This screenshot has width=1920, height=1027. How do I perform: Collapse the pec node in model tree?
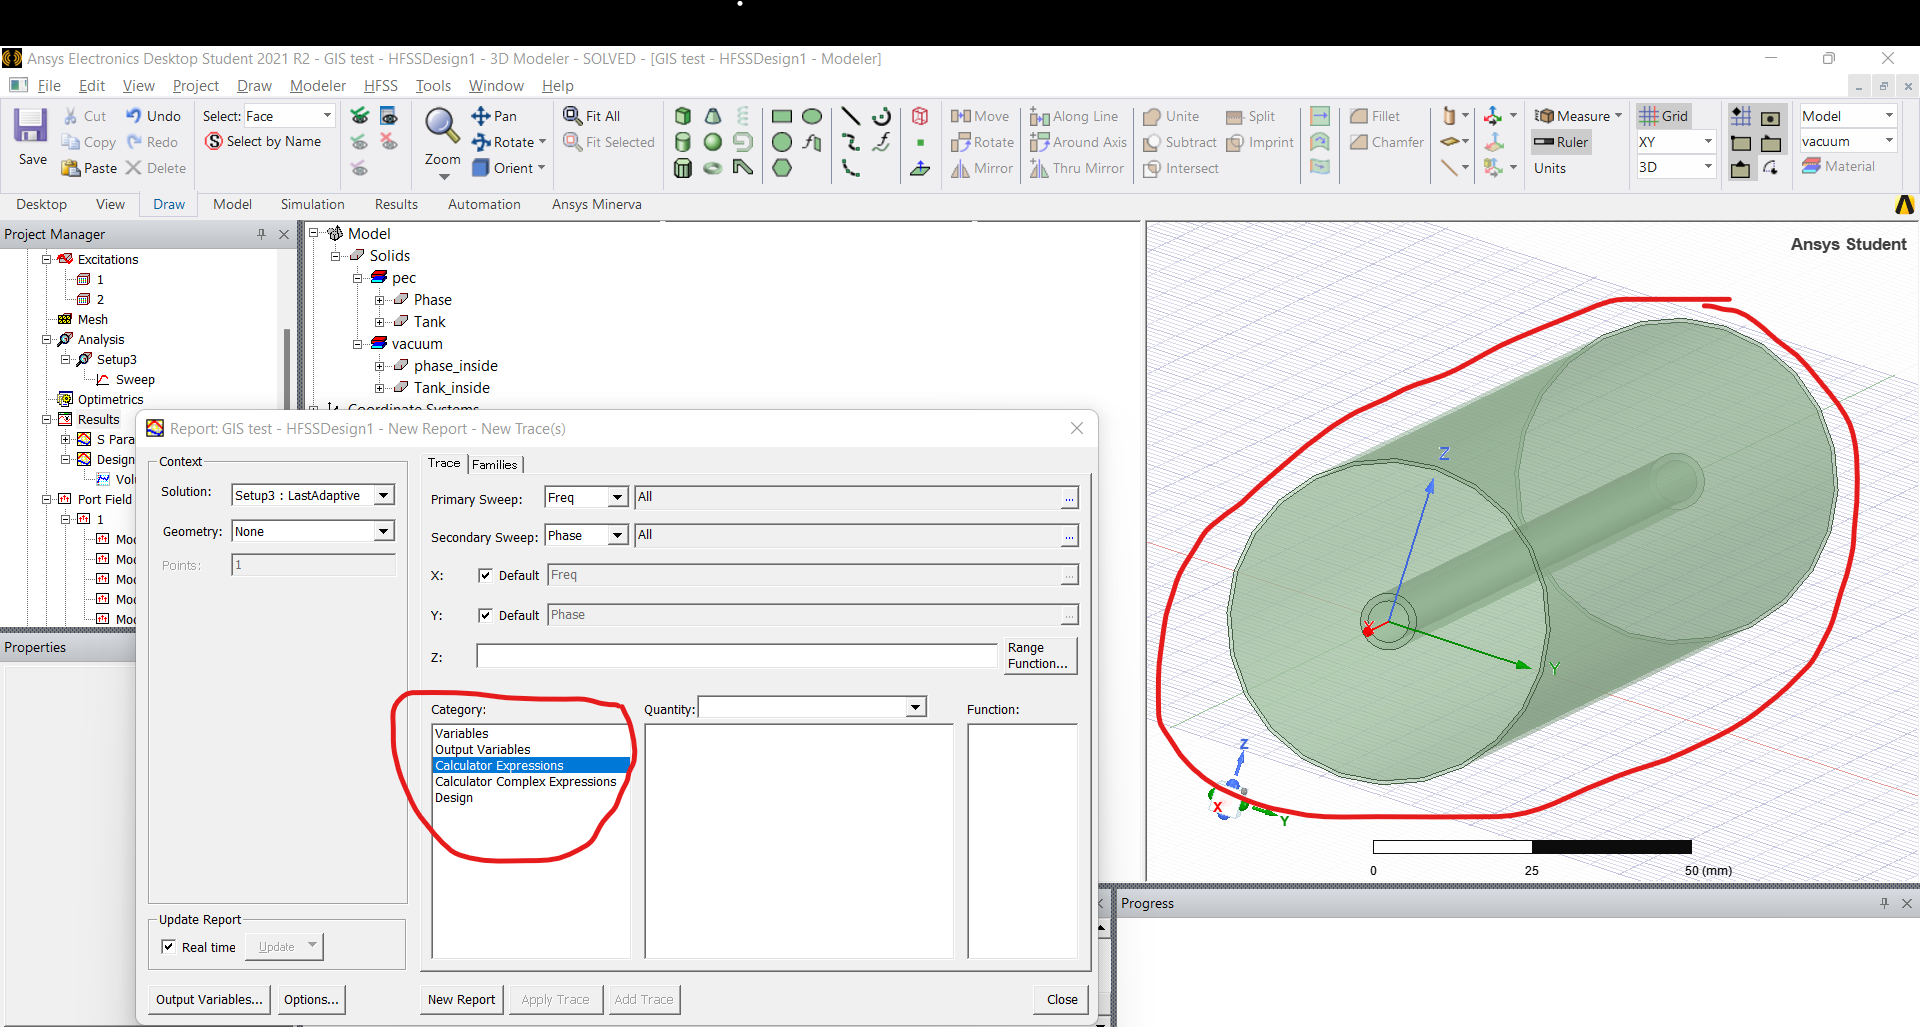point(358,278)
